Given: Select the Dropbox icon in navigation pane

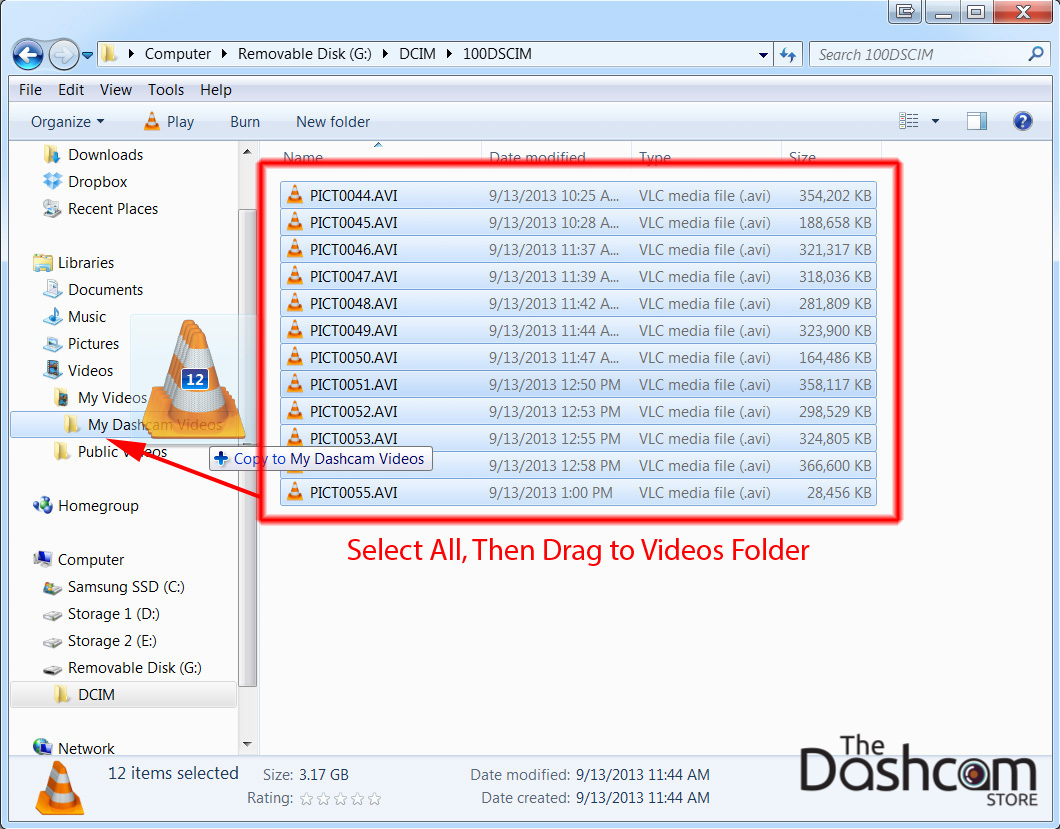Looking at the screenshot, I should click(x=53, y=182).
